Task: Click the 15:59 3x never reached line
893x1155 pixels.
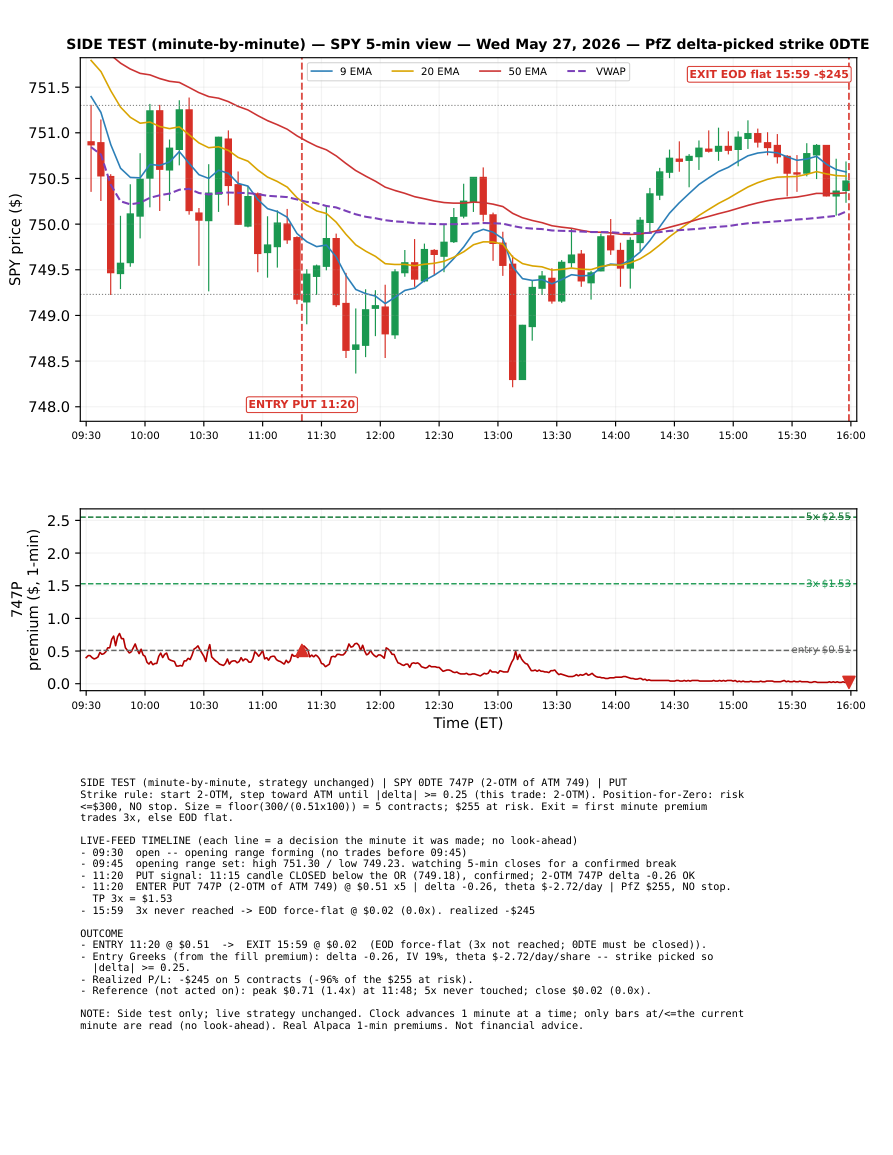Action: [x=308, y=910]
